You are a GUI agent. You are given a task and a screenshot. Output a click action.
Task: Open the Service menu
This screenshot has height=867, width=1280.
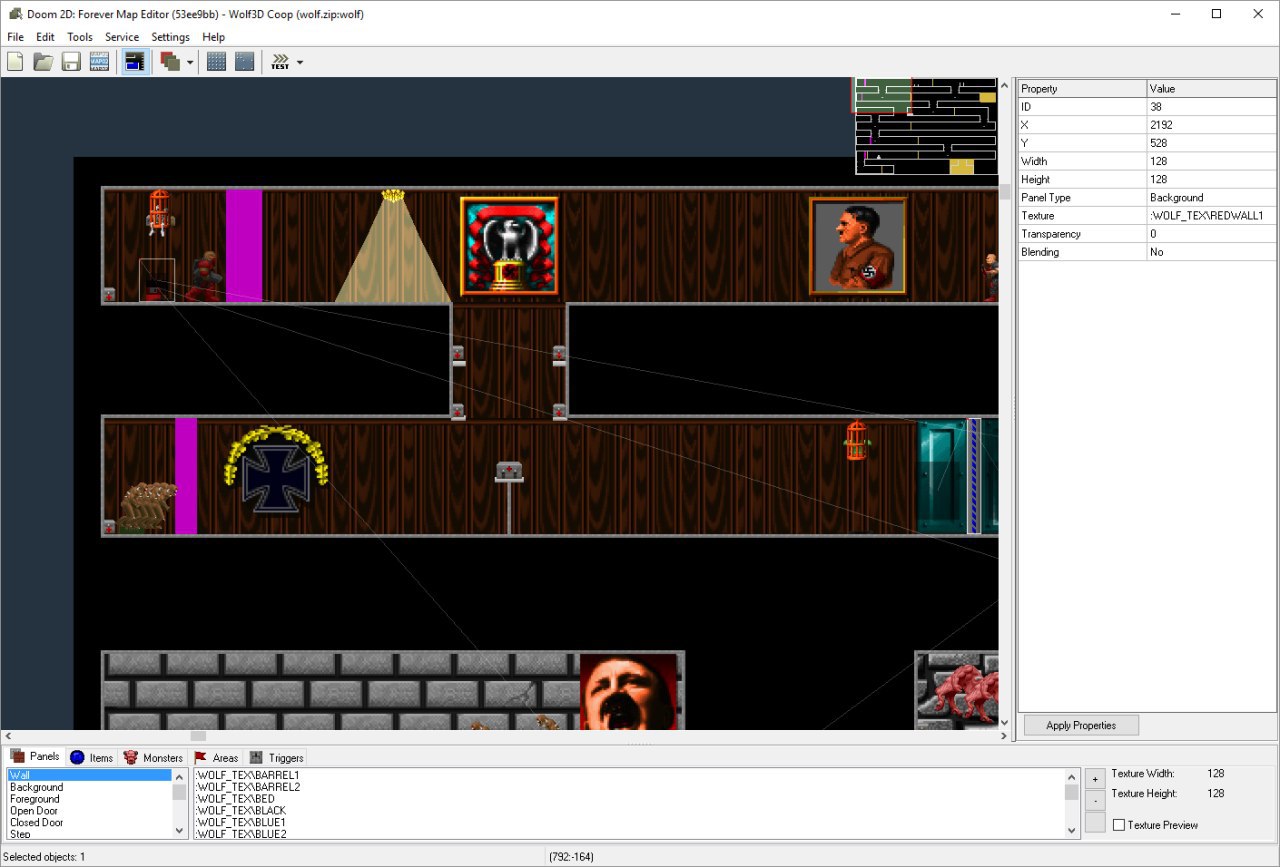click(x=122, y=37)
